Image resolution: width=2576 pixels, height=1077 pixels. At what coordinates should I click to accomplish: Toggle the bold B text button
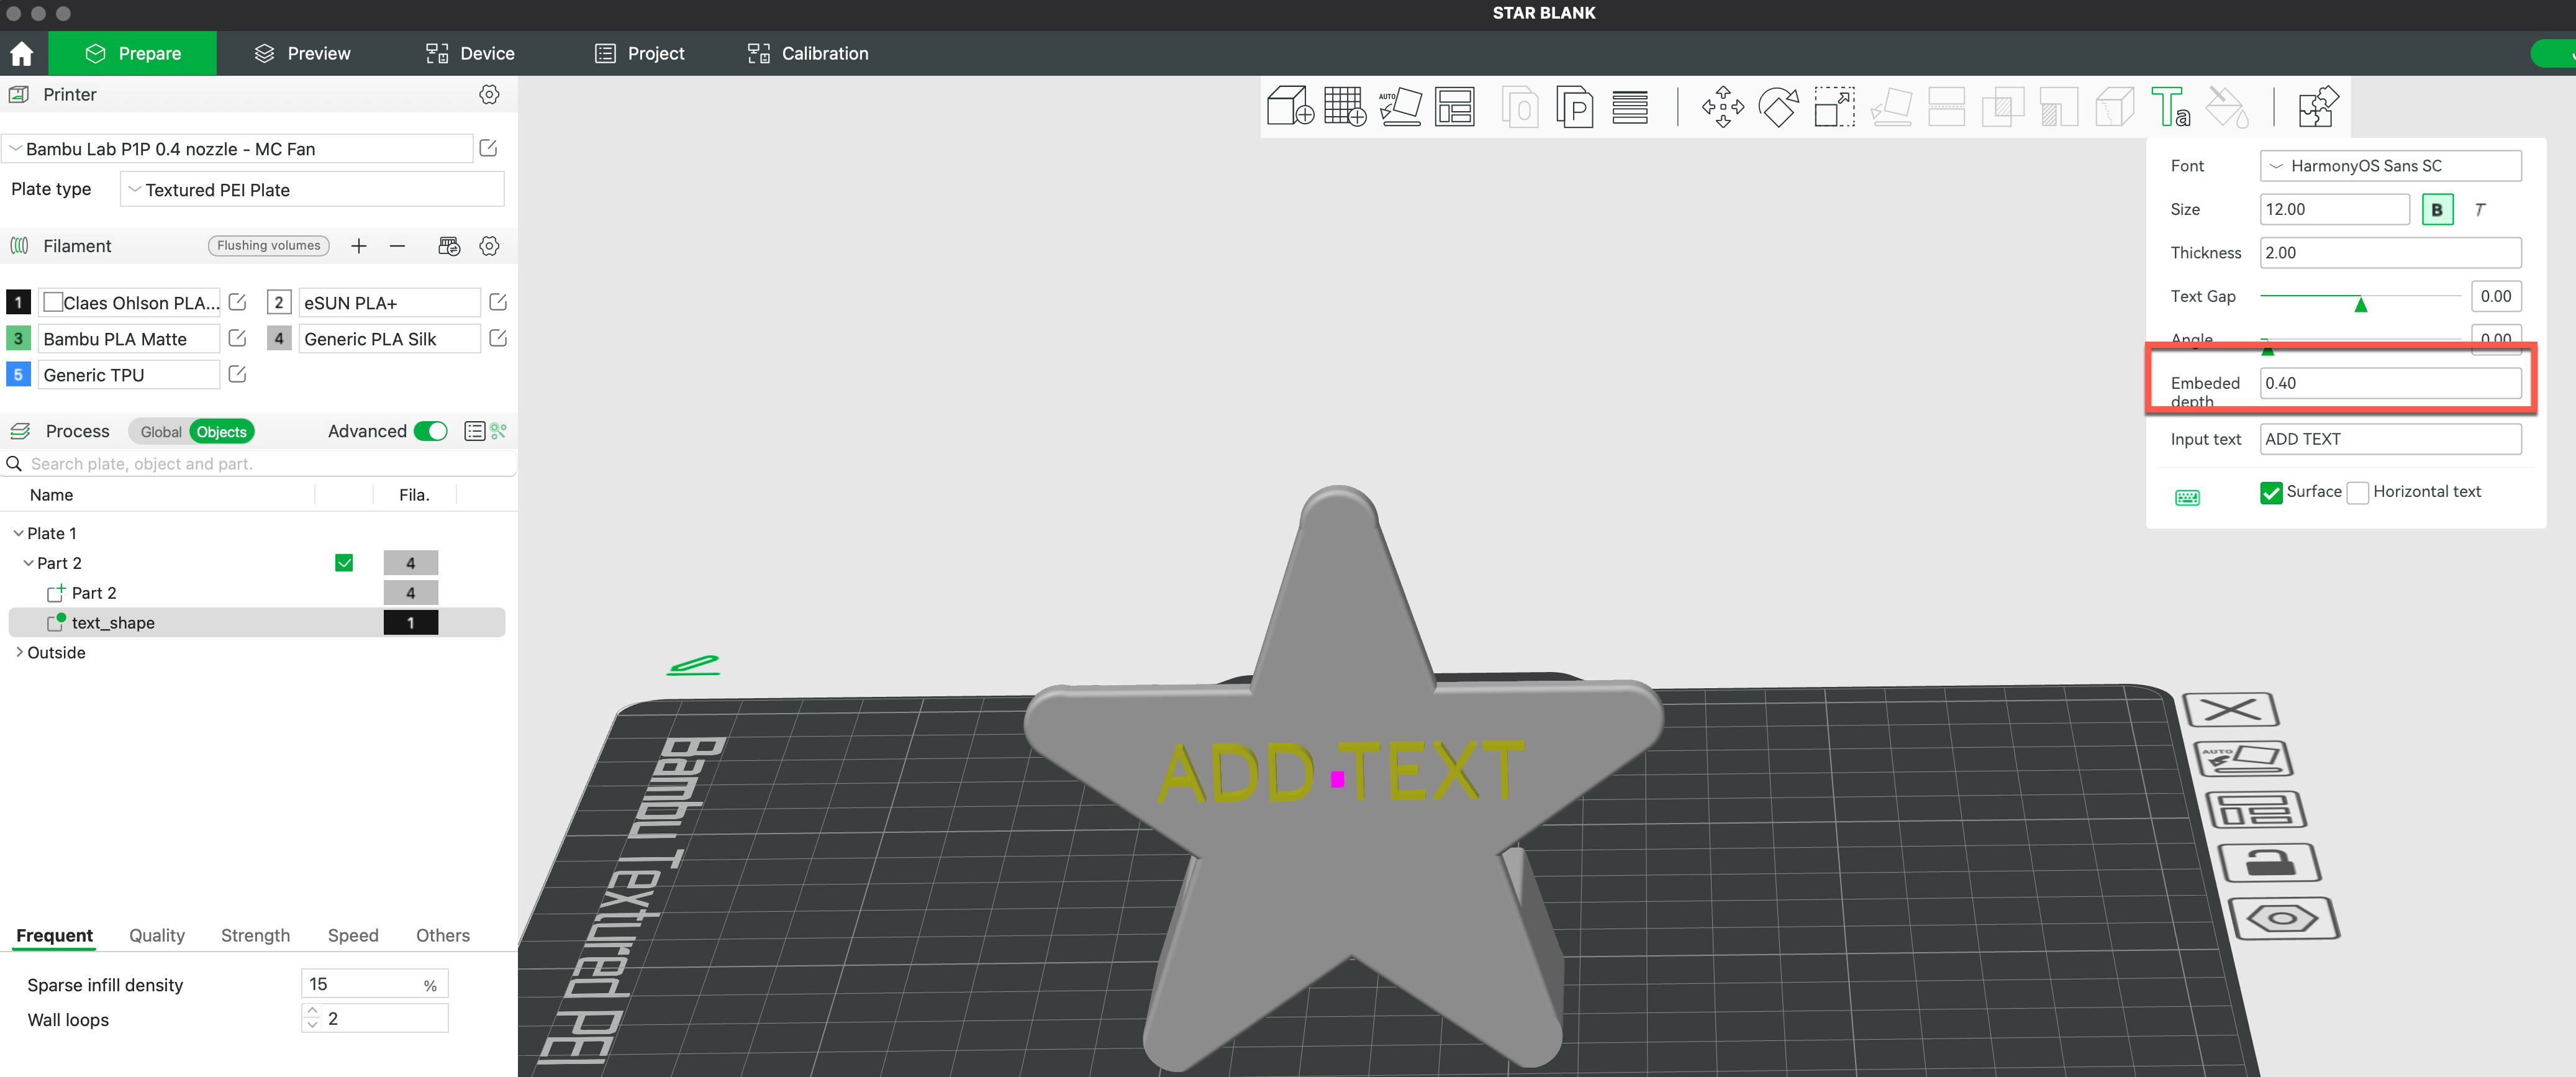pyautogui.click(x=2436, y=210)
